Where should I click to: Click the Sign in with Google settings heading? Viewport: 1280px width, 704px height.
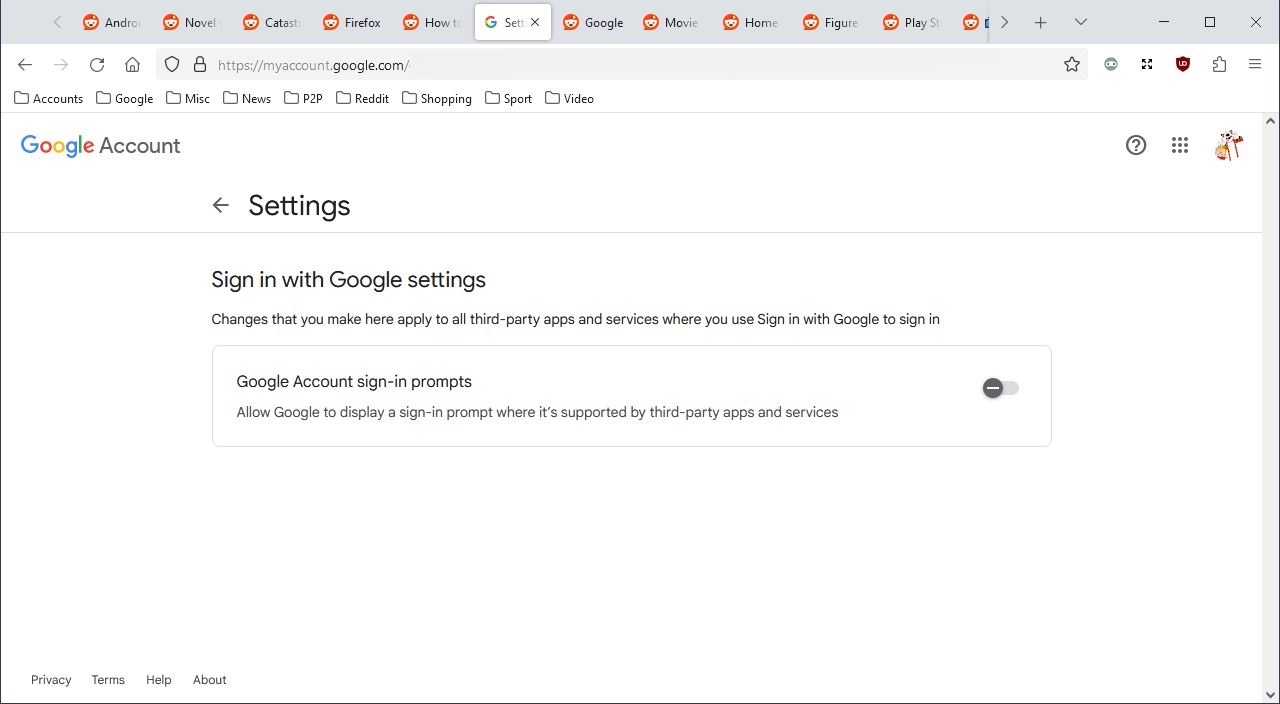[348, 280]
